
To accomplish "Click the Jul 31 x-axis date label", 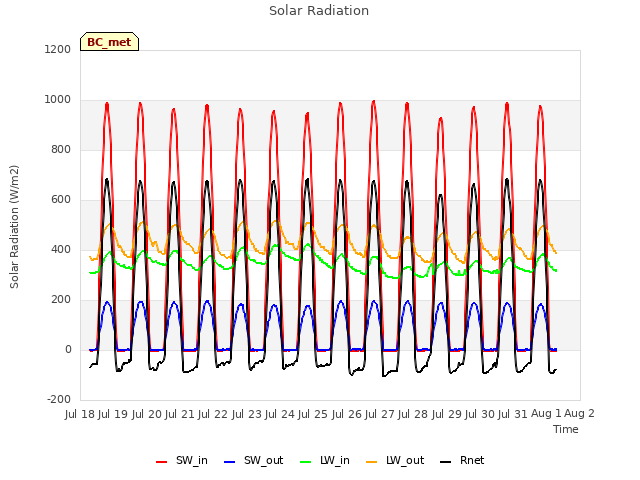I will click(x=513, y=414).
